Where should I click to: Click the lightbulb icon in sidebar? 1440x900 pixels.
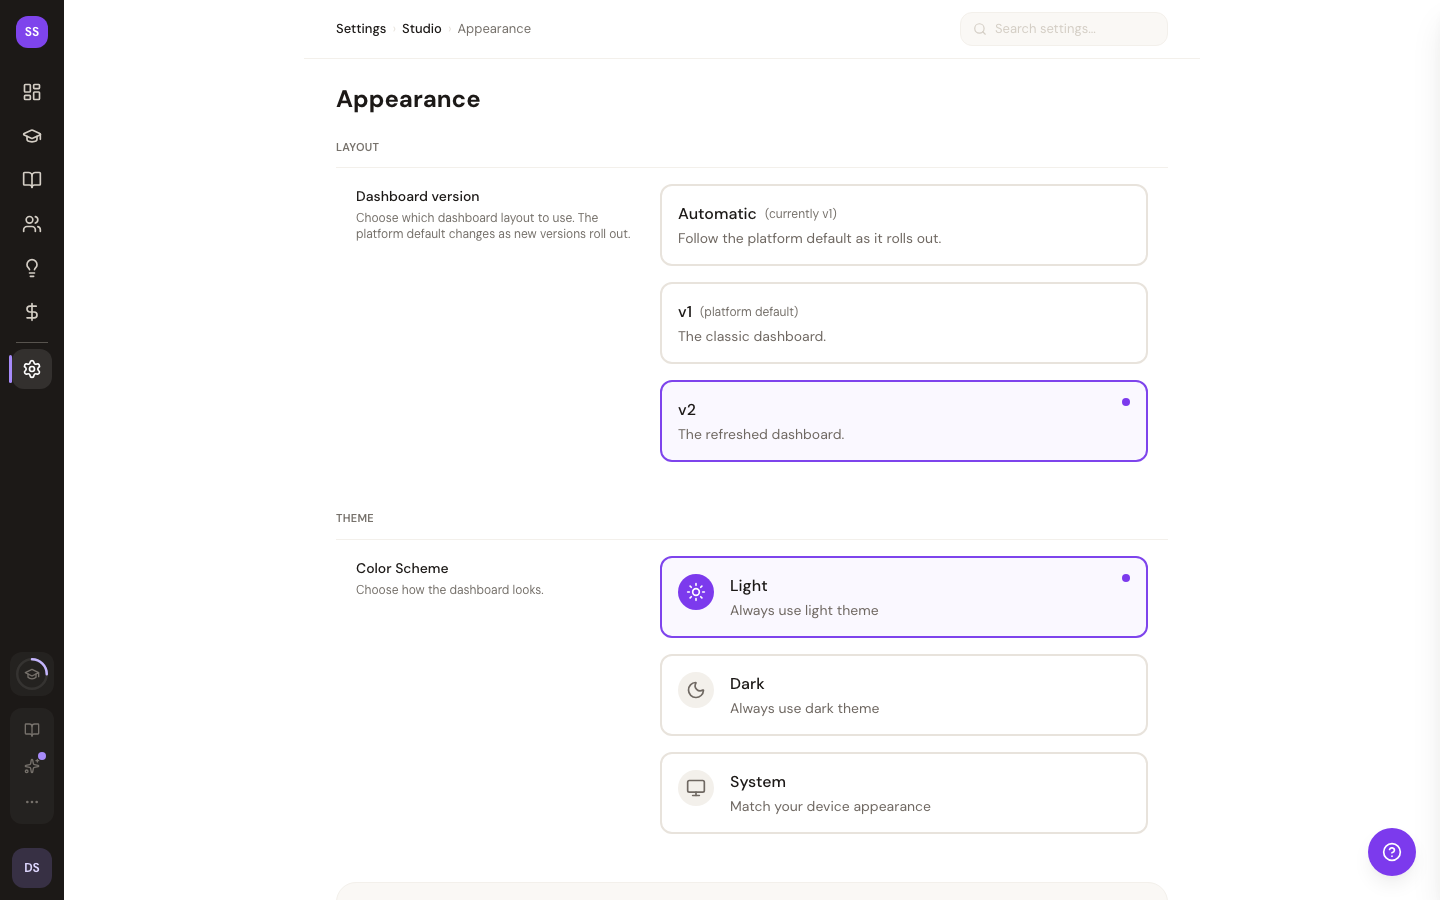click(32, 268)
